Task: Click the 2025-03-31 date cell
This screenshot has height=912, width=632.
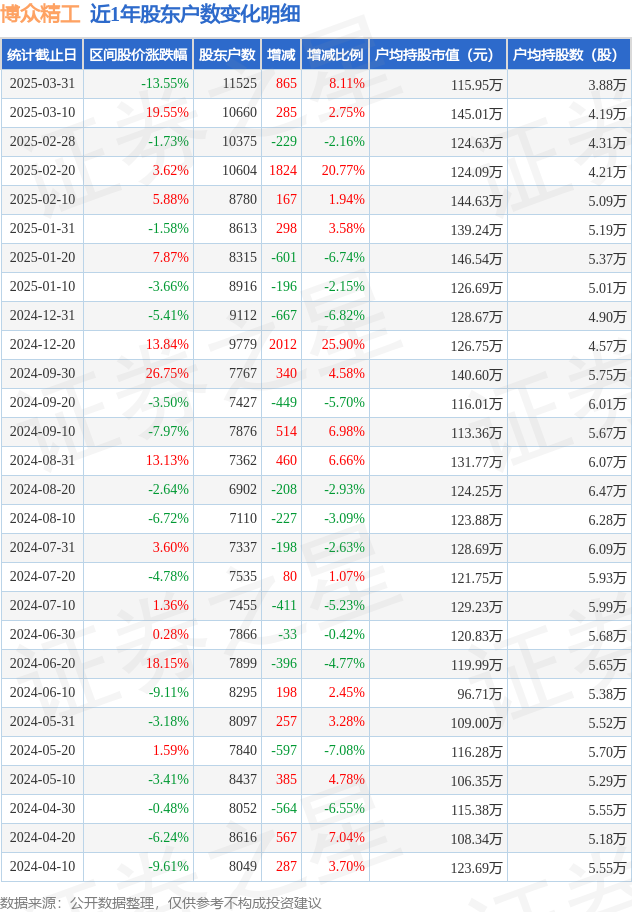Action: point(42,84)
